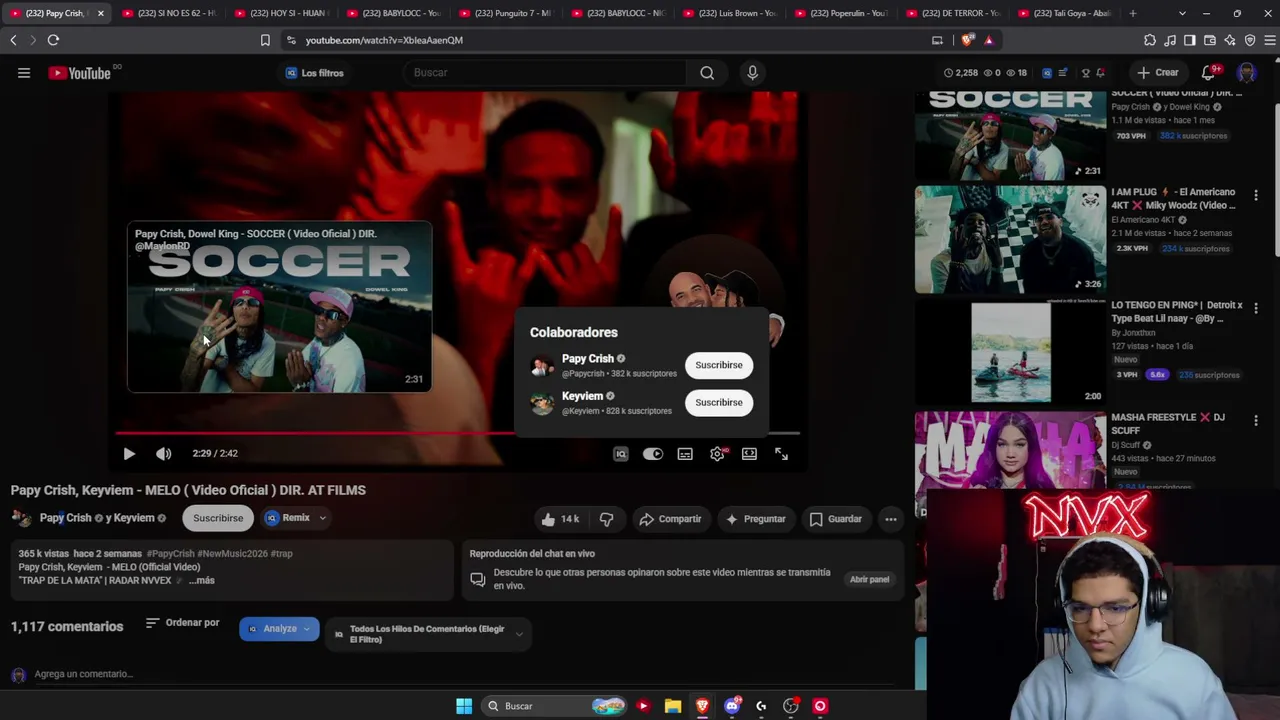
Task: Expand the description with ...más
Action: tap(201, 580)
